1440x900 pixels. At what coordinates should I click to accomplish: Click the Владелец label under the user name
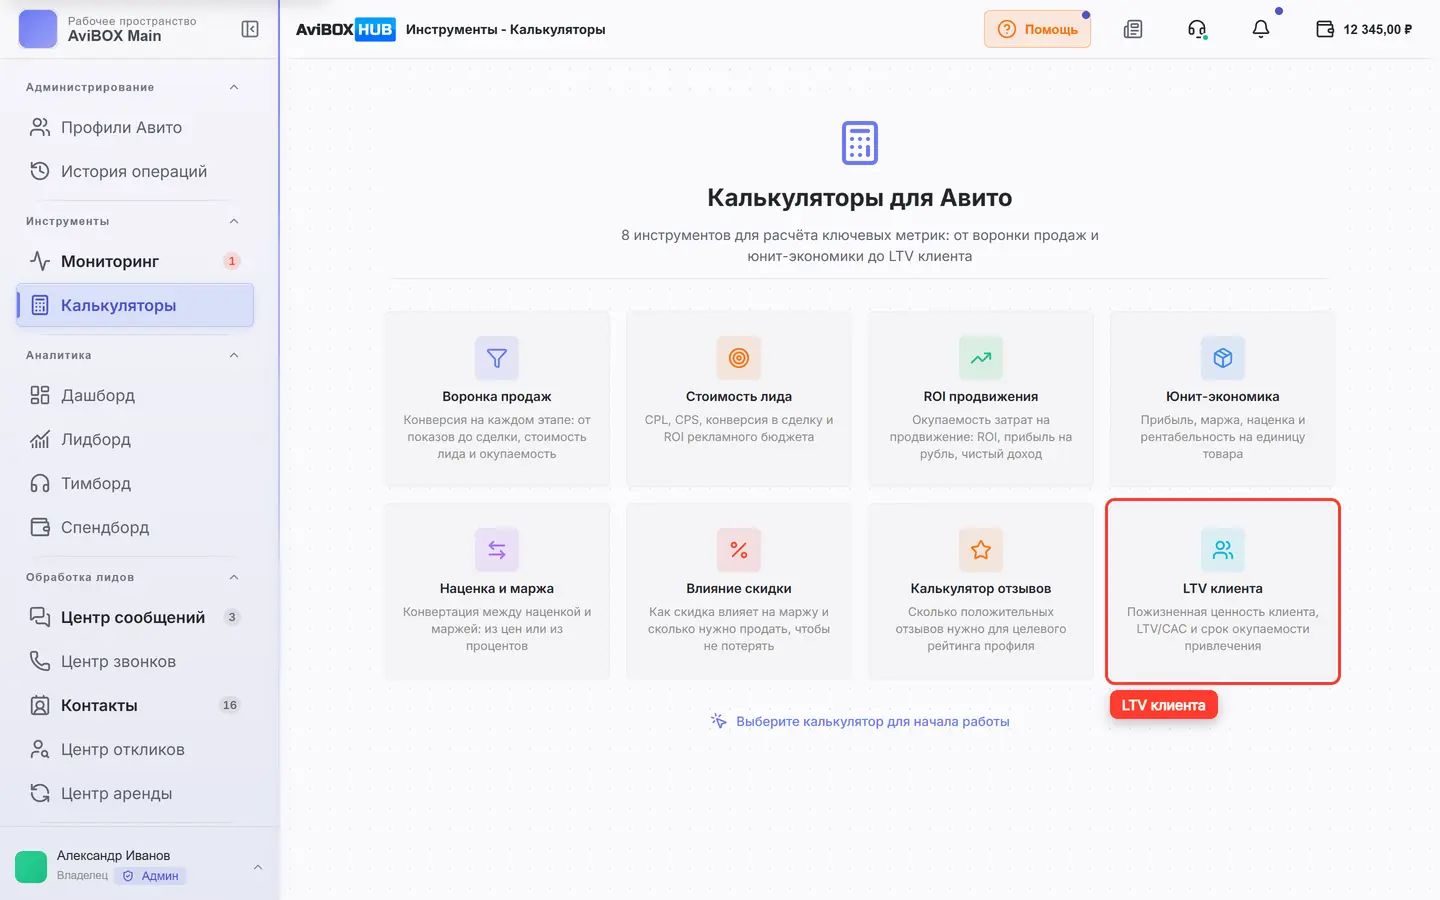point(82,876)
